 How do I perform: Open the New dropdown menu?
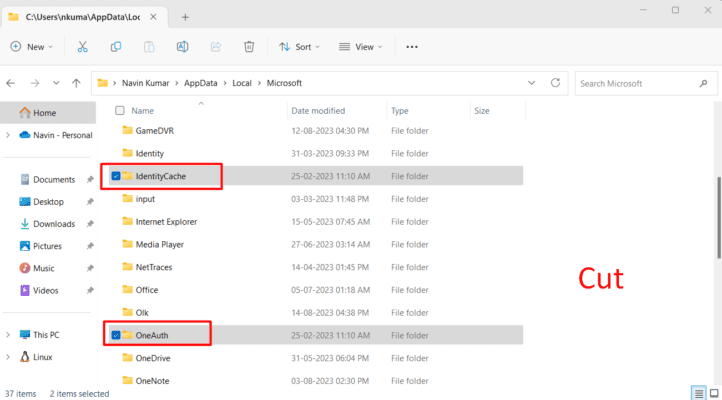click(x=31, y=46)
